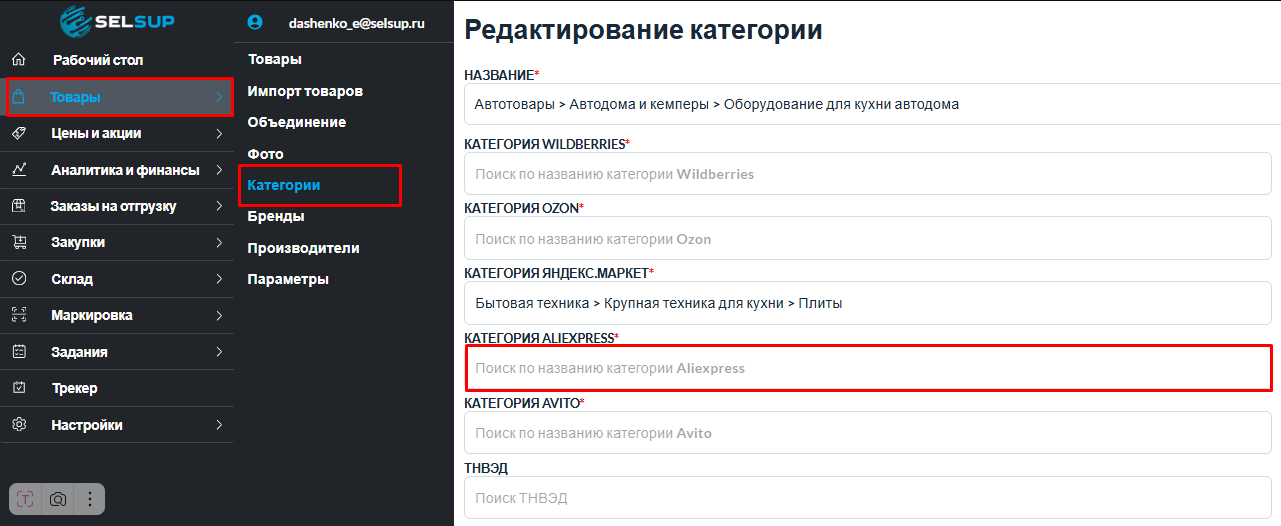Open Бренды submenu item
Screen dimensions: 1281x526
(276, 216)
